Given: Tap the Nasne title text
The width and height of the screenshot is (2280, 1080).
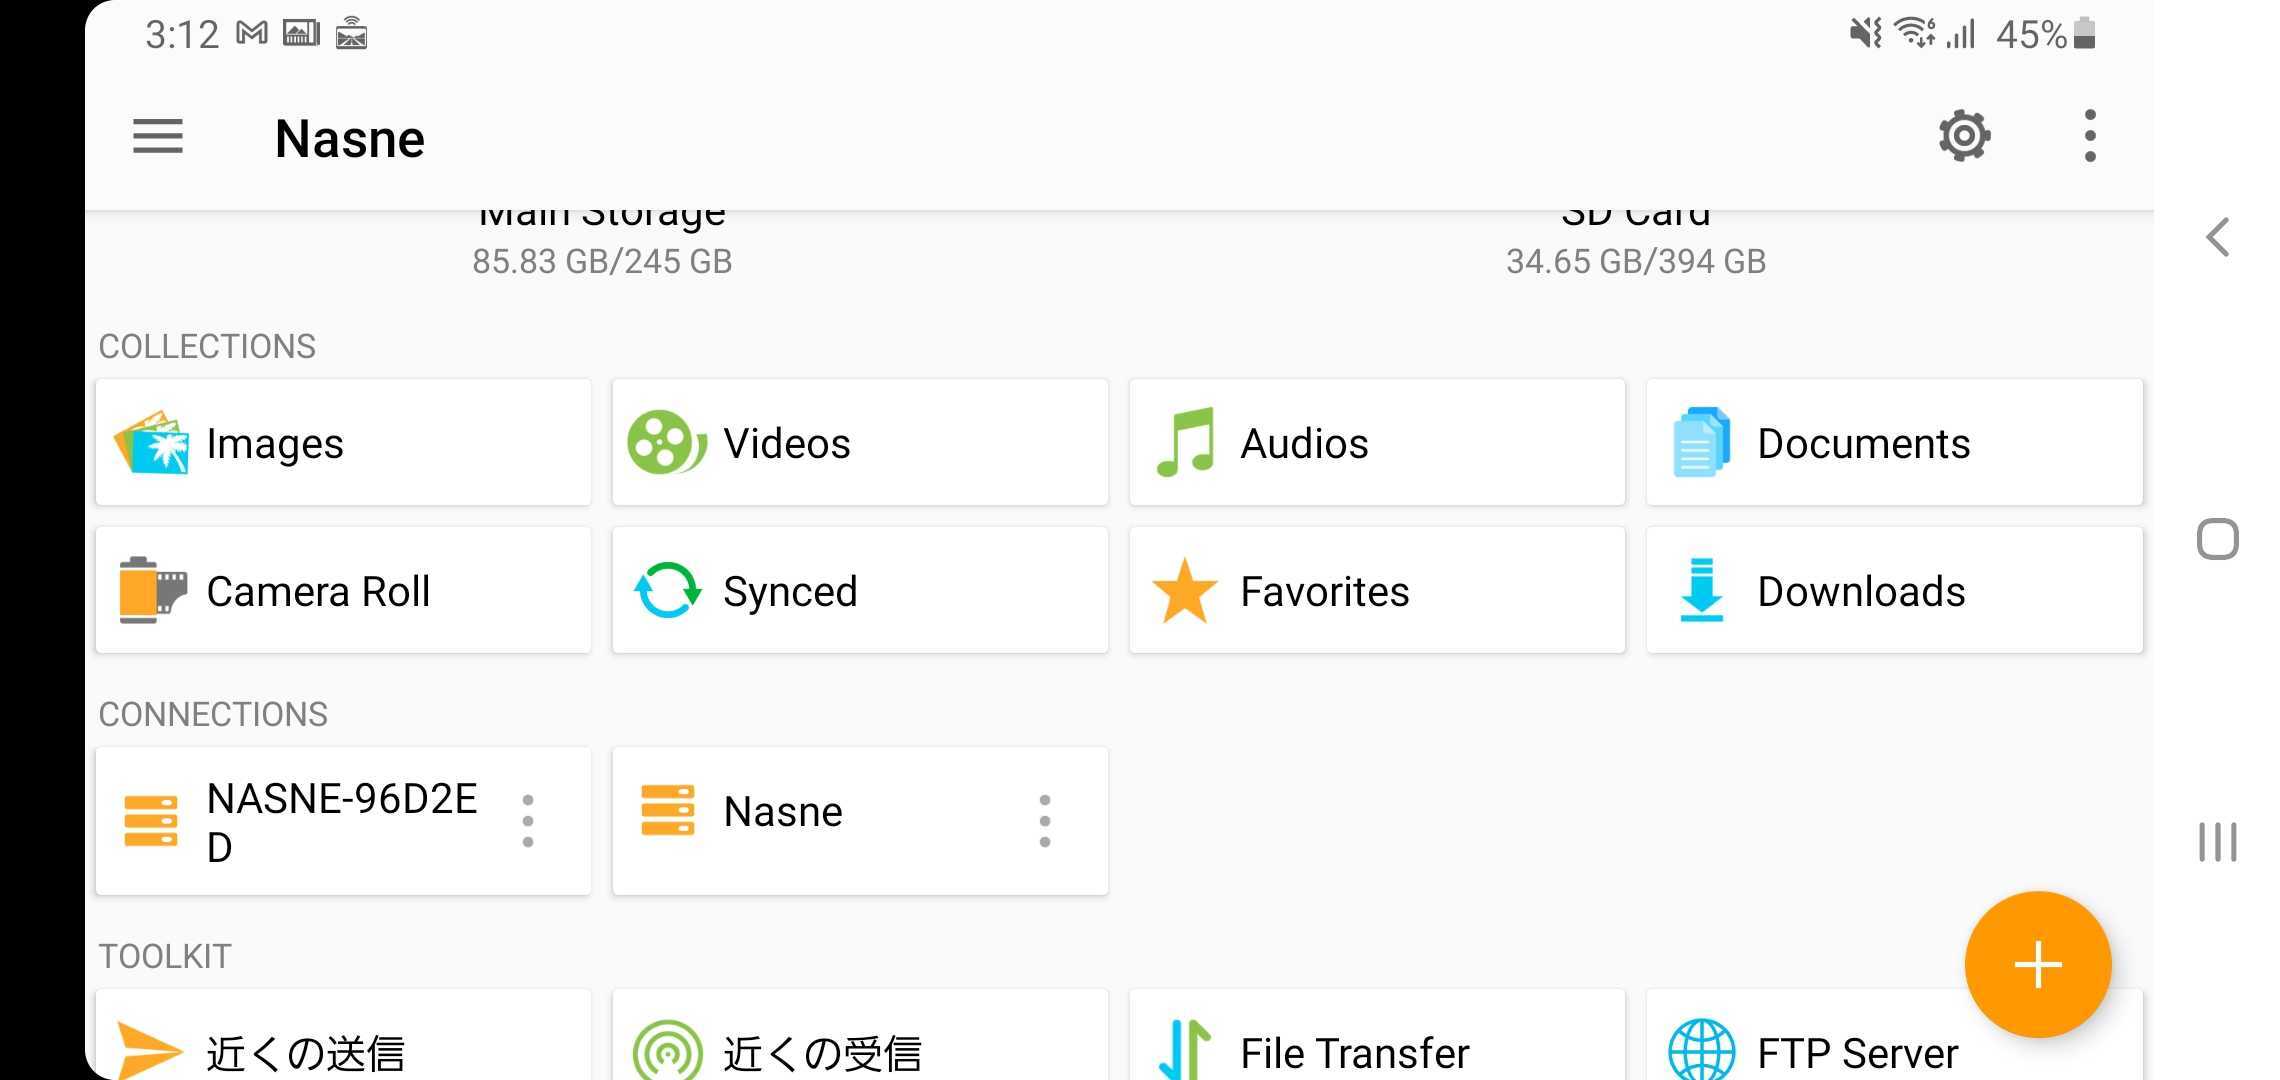Looking at the screenshot, I should pos(350,138).
